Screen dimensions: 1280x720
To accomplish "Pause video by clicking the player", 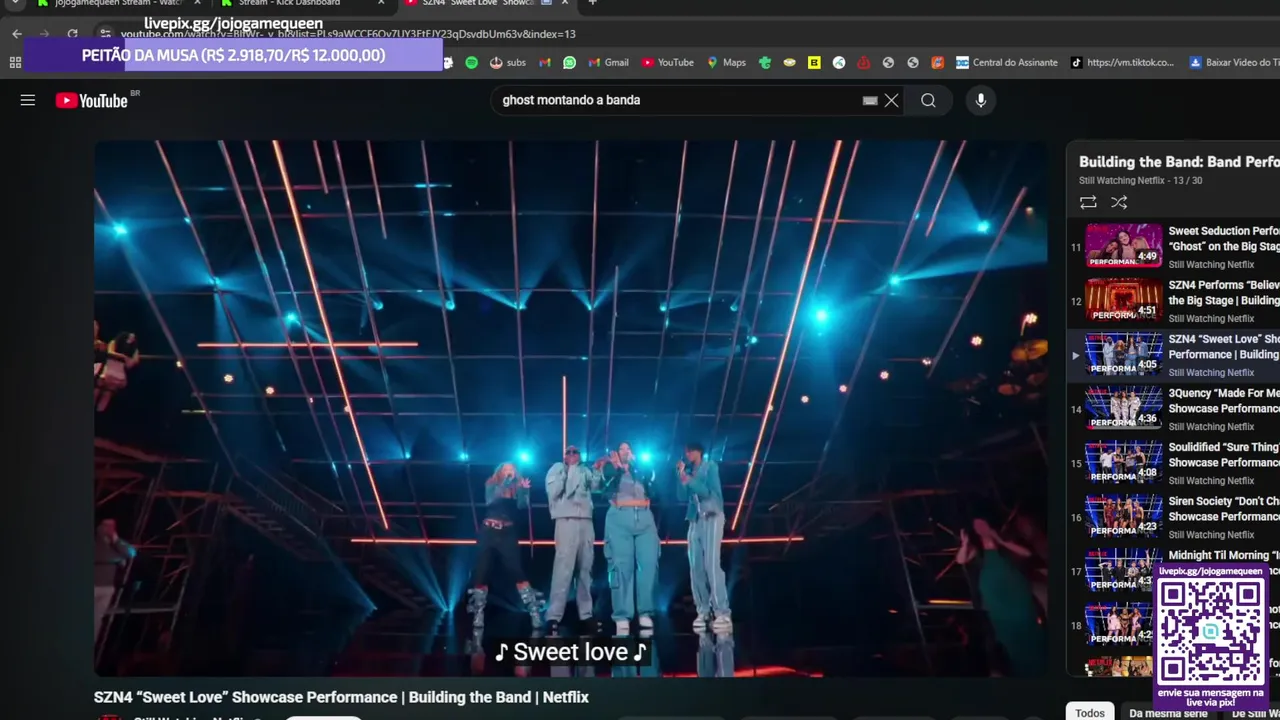I will (570, 408).
